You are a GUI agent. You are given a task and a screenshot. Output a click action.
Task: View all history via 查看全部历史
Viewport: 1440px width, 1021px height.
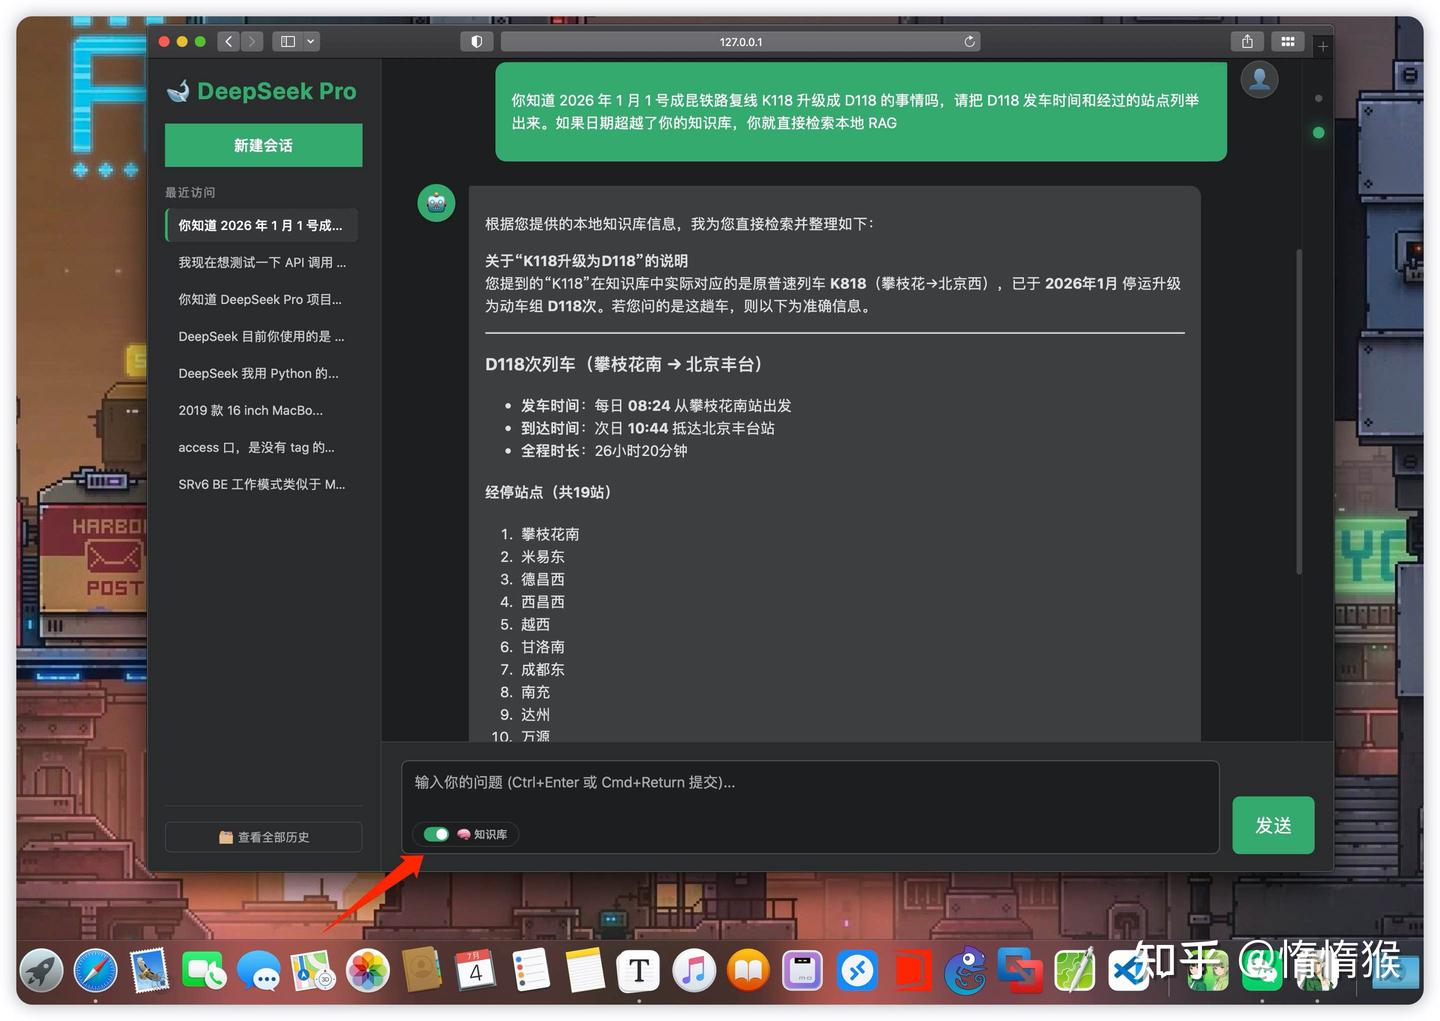point(263,837)
